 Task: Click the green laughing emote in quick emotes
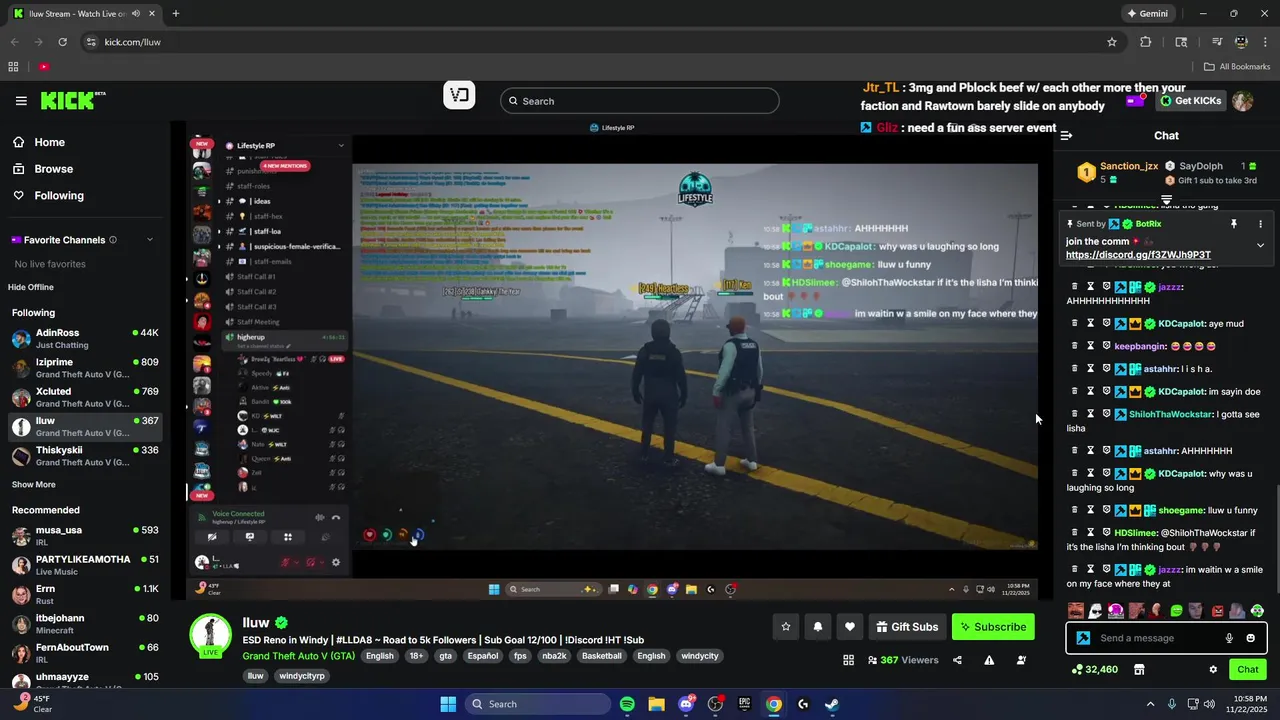click(x=1176, y=610)
